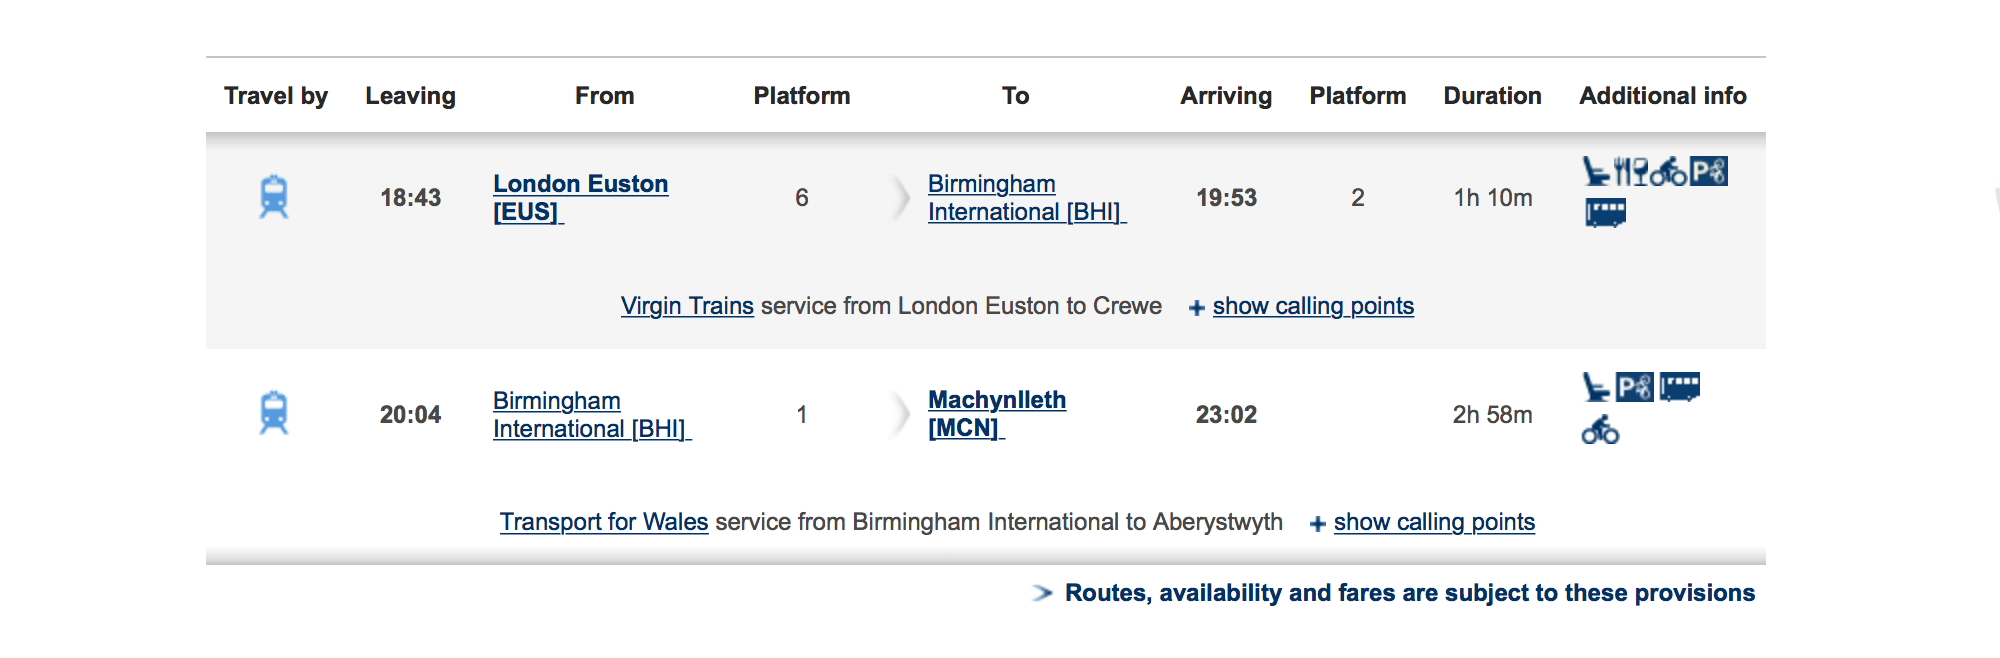Open the Birmingham International [BHI] arrival link
This screenshot has width=2000, height=658.
(1027, 198)
